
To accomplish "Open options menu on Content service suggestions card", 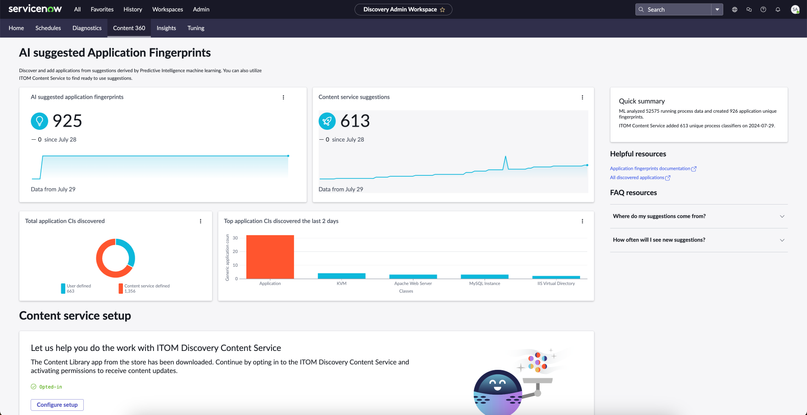I will point(582,97).
